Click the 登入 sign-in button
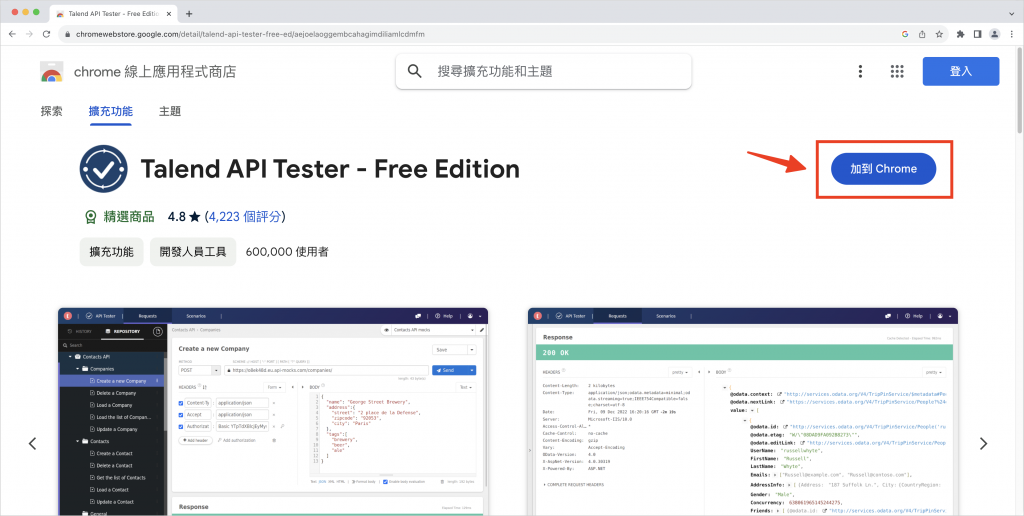The image size is (1024, 516). point(961,71)
